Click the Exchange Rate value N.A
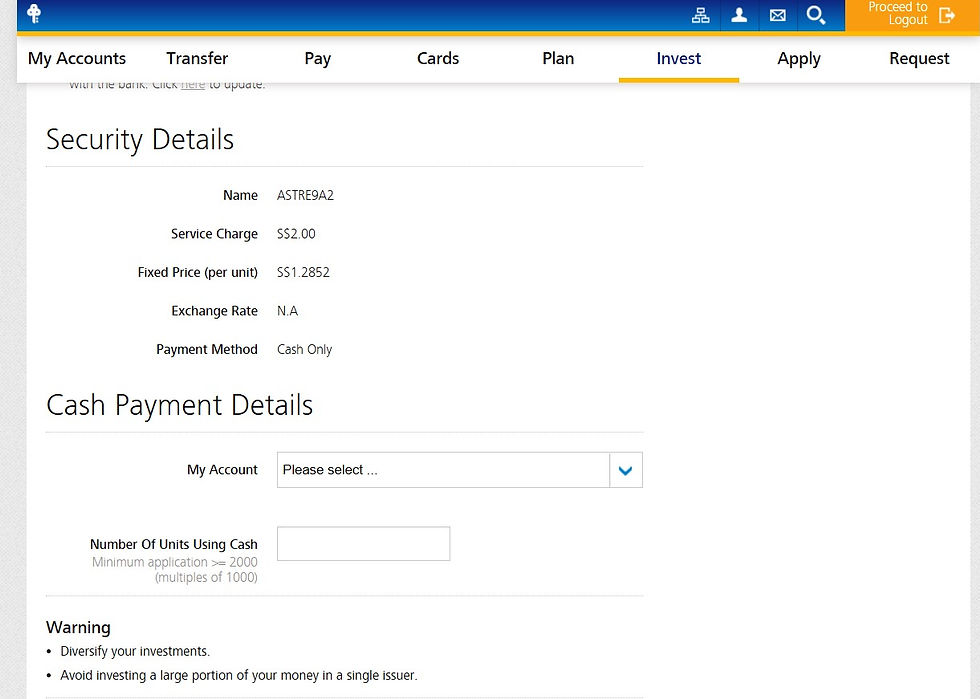980x699 pixels. point(288,311)
